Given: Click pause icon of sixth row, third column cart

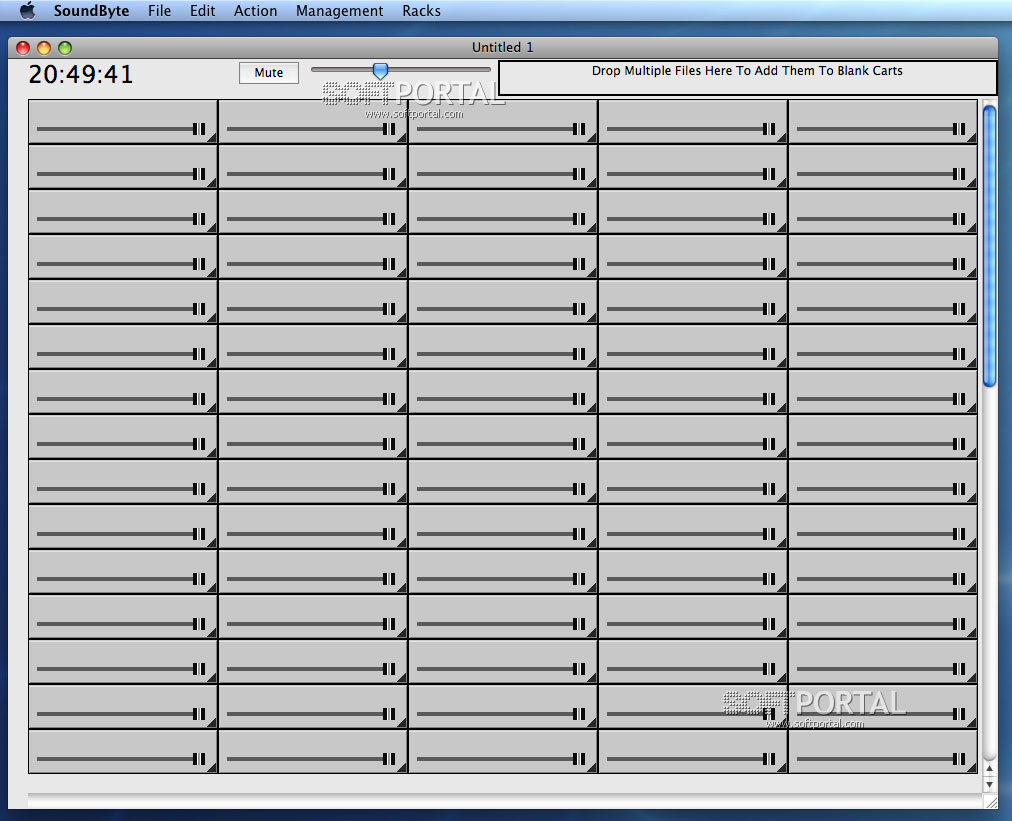Looking at the screenshot, I should pyautogui.click(x=579, y=354).
